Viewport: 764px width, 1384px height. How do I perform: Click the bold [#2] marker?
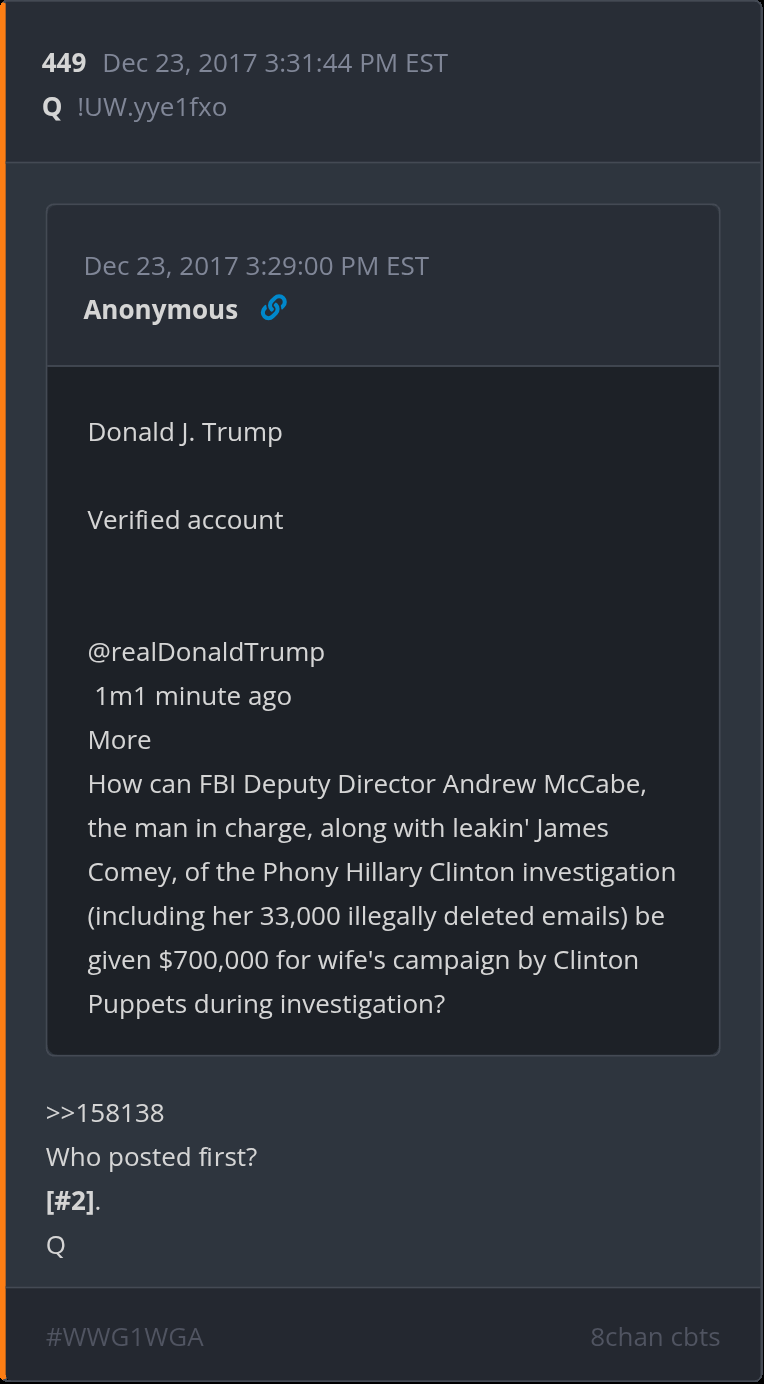pyautogui.click(x=70, y=1201)
